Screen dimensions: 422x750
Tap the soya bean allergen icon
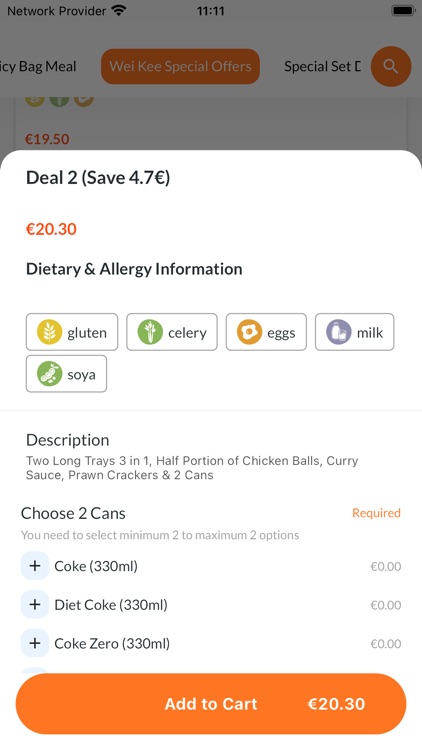tap(50, 374)
